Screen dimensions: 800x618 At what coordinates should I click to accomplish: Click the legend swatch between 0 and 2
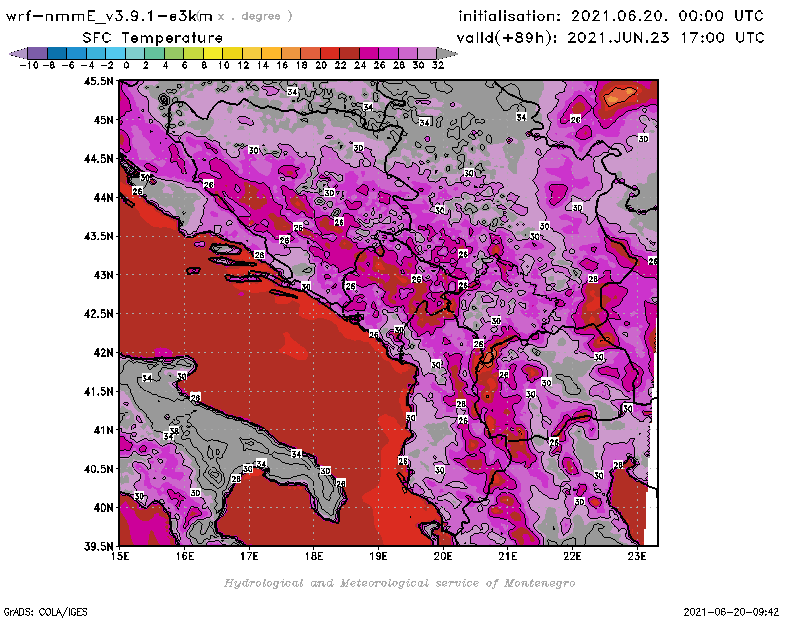(x=136, y=53)
